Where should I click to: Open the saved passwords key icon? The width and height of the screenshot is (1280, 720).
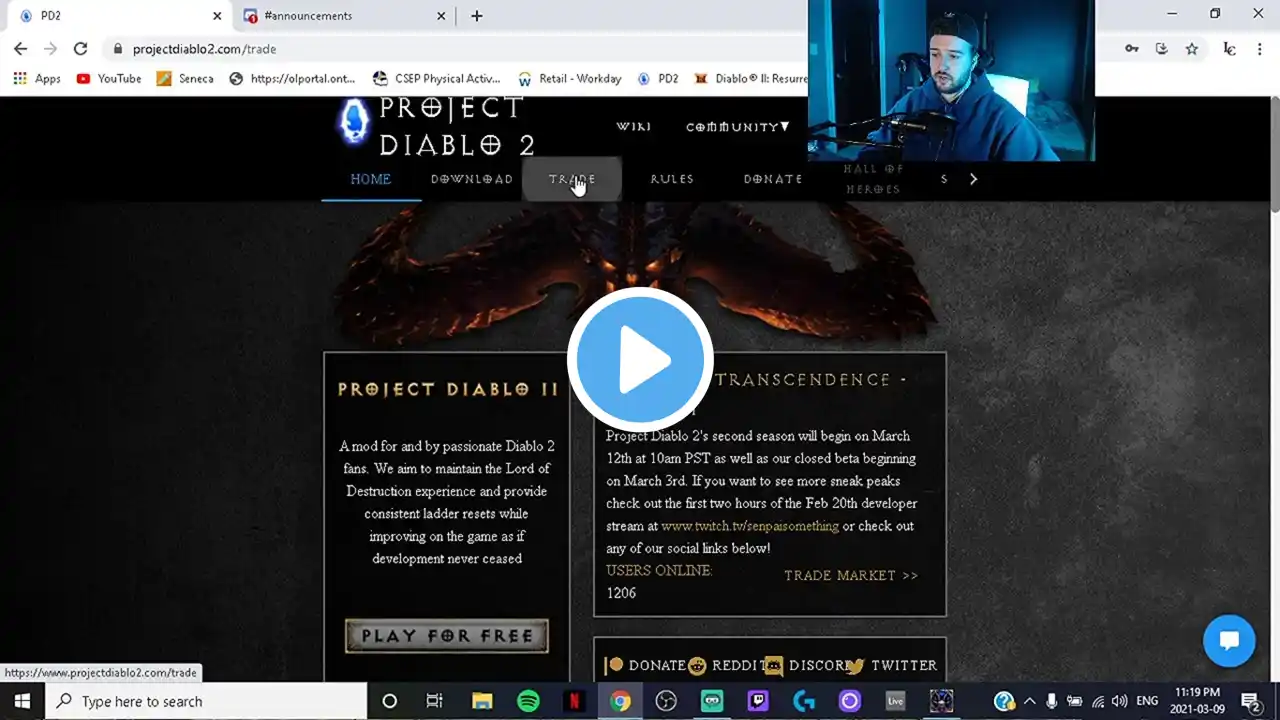click(x=1131, y=48)
